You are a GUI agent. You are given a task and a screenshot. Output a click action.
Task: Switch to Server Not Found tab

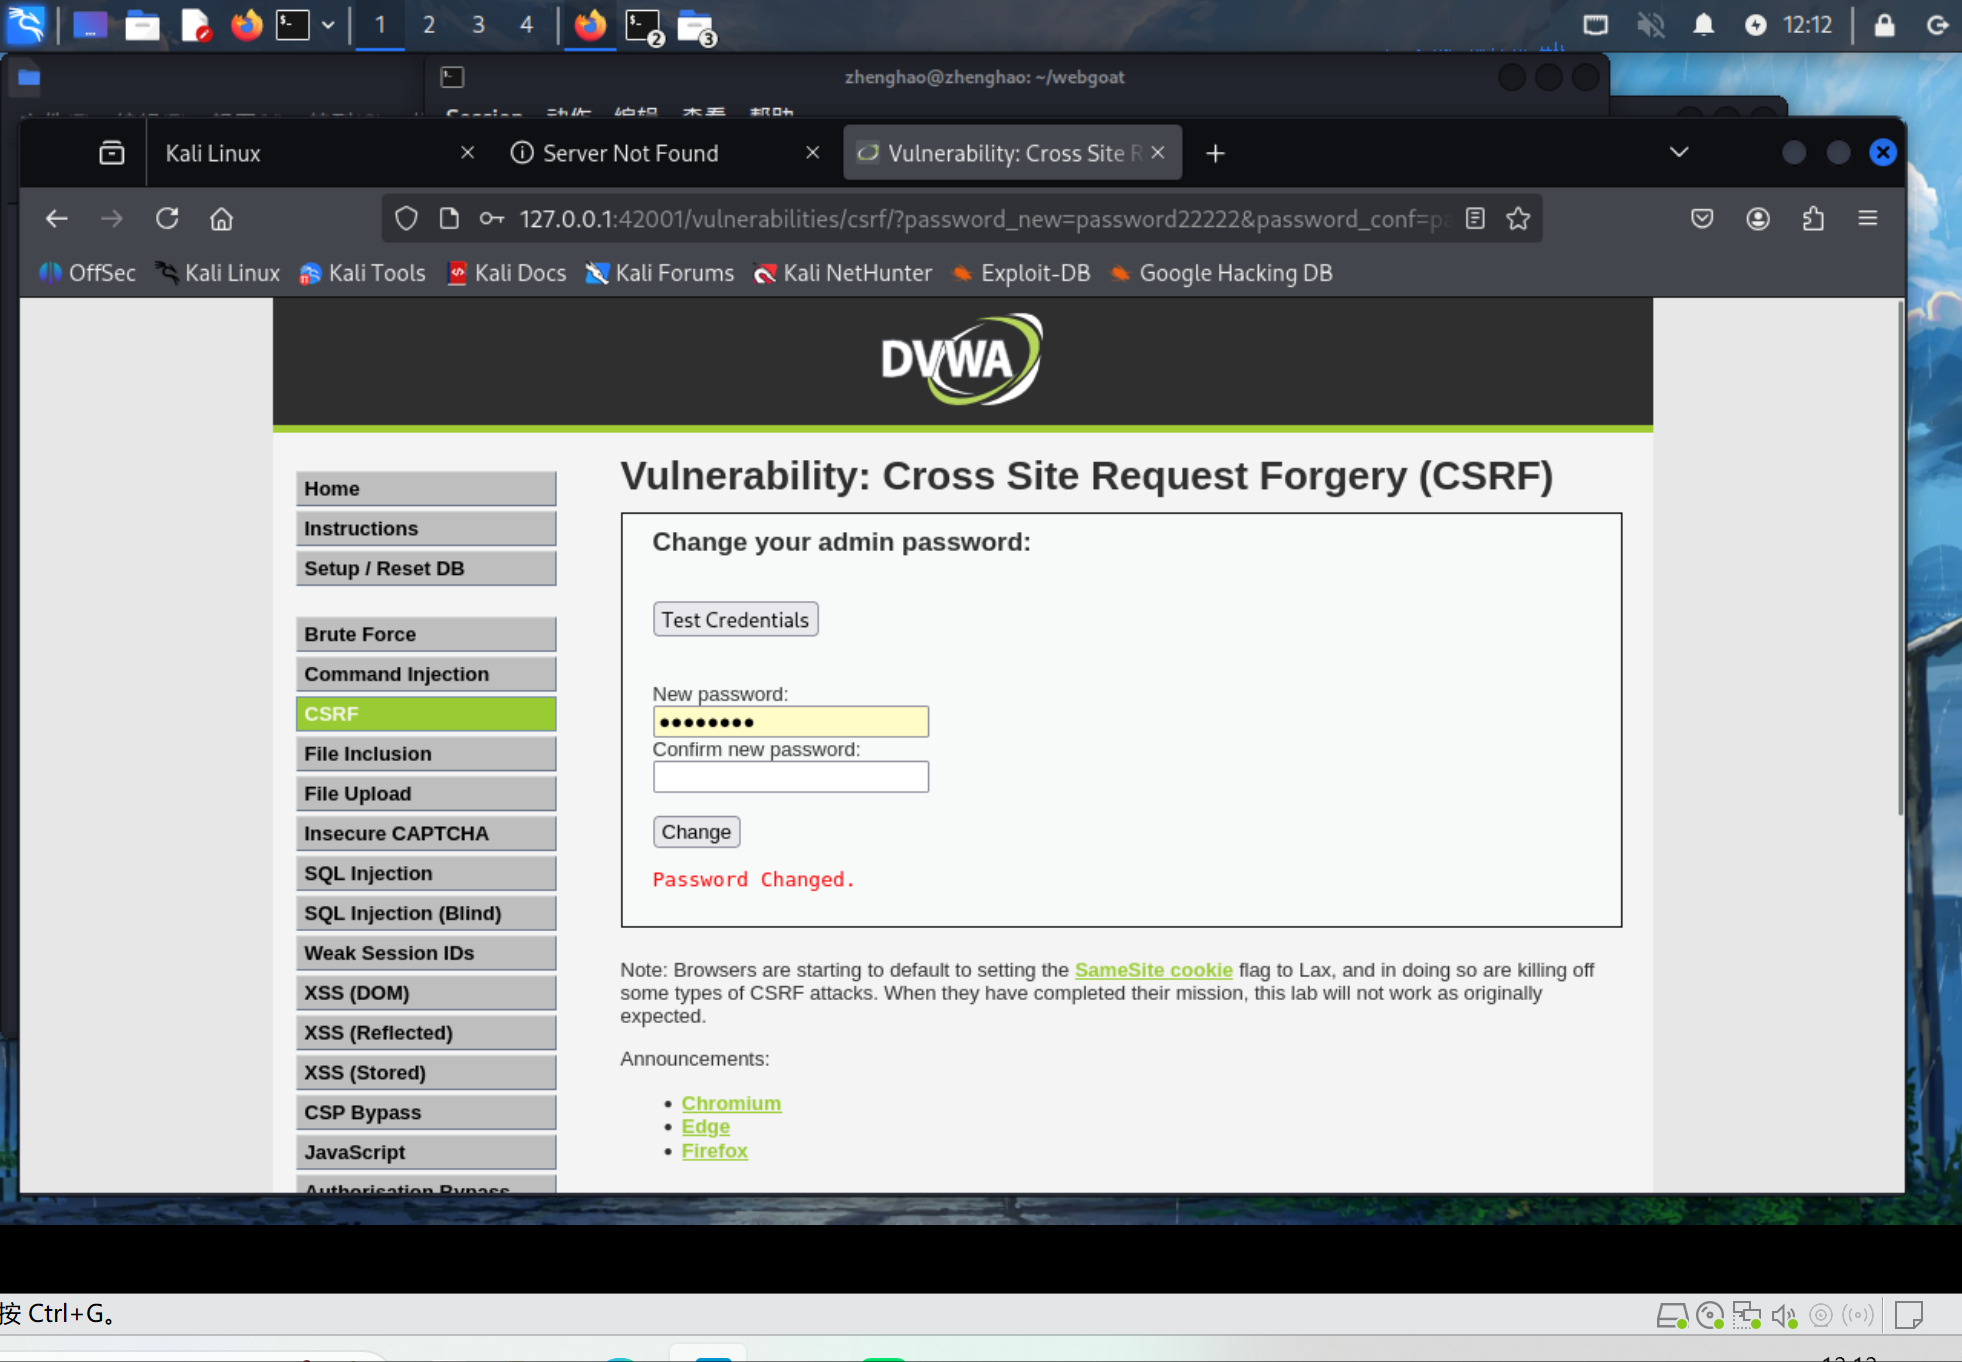[x=630, y=153]
